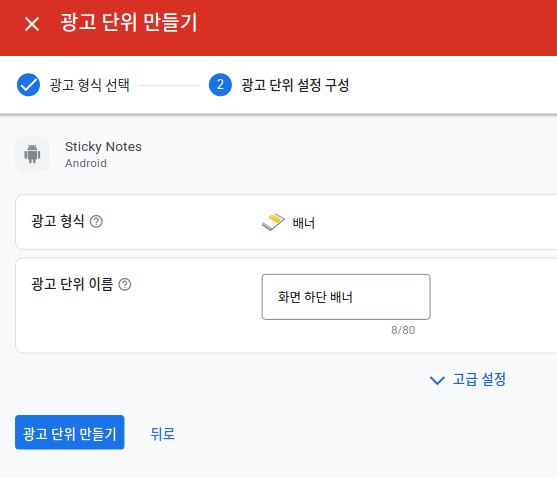
Task: Click the Sticky Notes app name
Action: 103,147
